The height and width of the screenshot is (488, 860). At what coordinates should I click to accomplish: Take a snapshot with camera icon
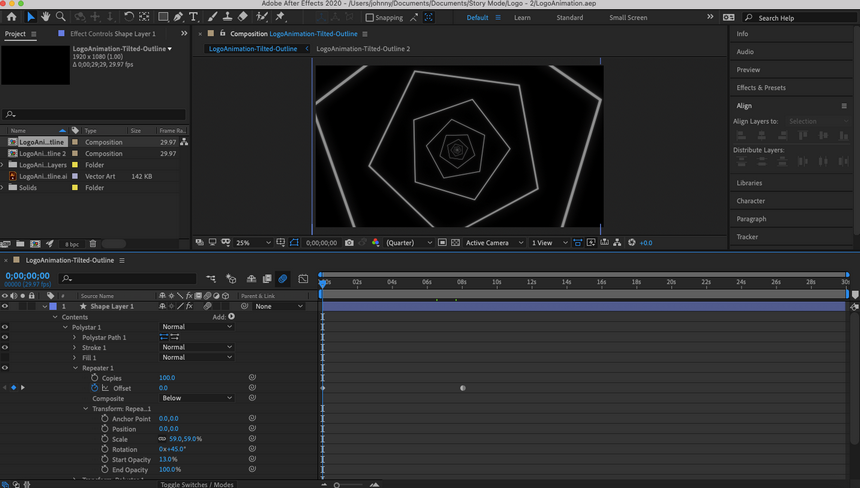349,243
